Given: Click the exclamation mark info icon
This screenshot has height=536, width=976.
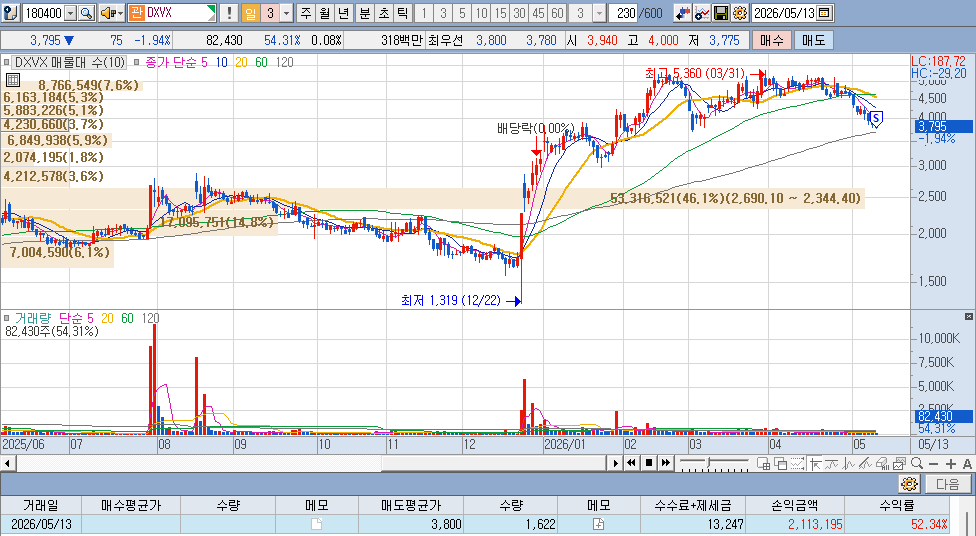Looking at the screenshot, I should pyautogui.click(x=229, y=12).
